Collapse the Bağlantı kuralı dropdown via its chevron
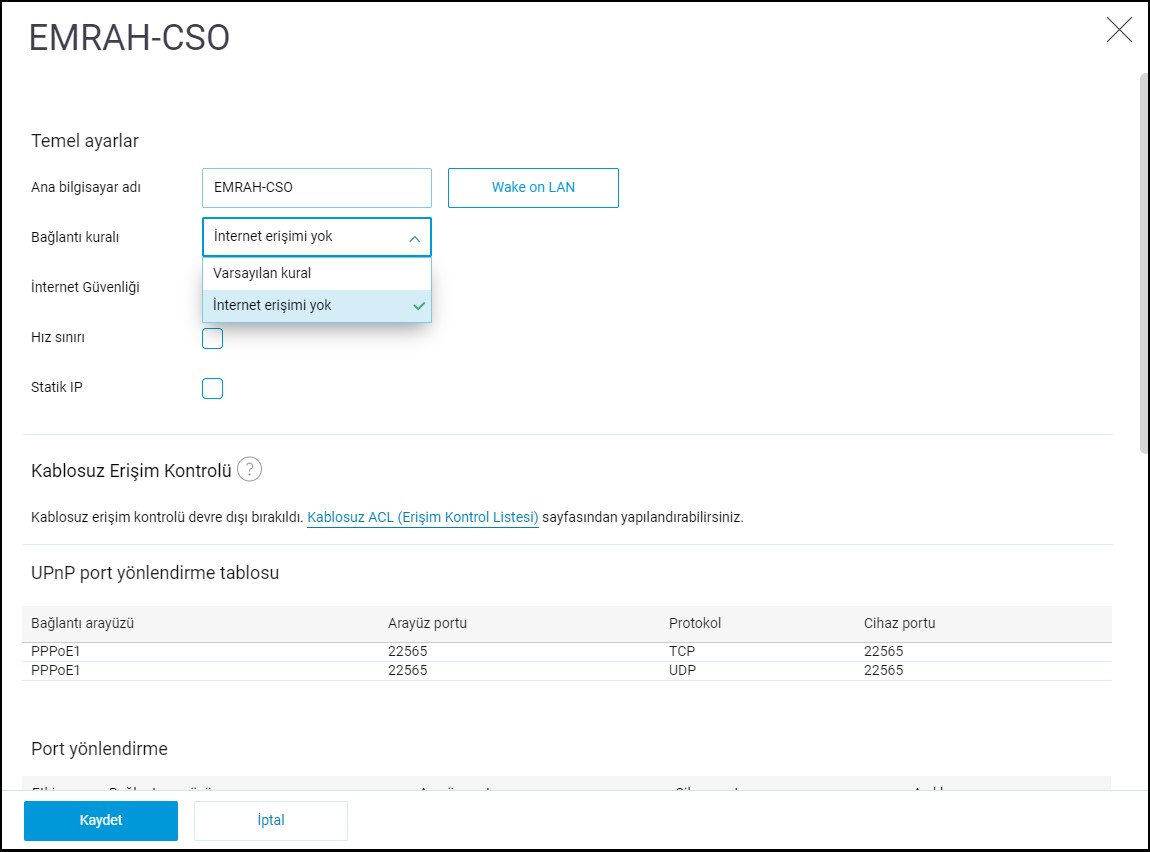 pyautogui.click(x=414, y=238)
